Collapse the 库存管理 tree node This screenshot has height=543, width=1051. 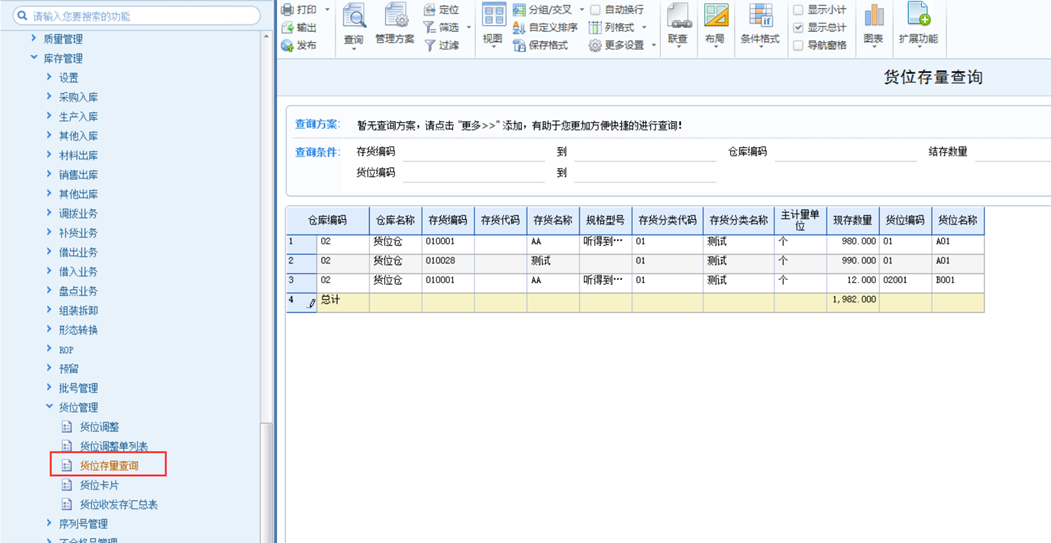[x=34, y=58]
